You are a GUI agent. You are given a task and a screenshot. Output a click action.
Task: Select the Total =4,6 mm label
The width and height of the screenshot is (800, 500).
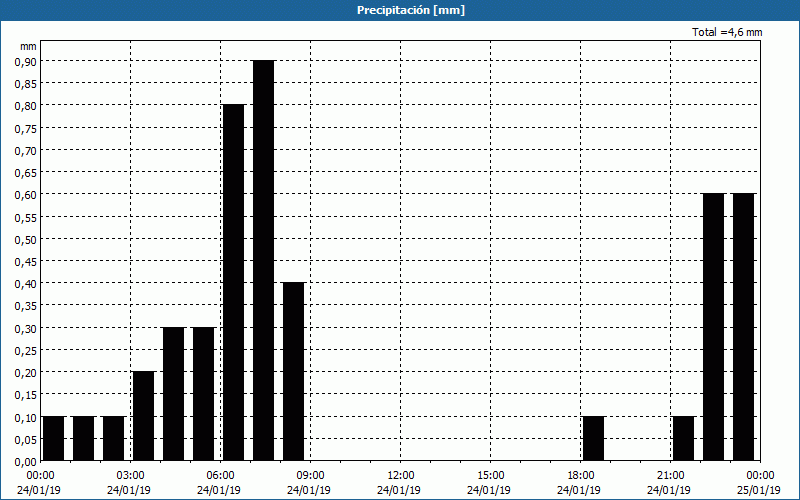[727, 32]
